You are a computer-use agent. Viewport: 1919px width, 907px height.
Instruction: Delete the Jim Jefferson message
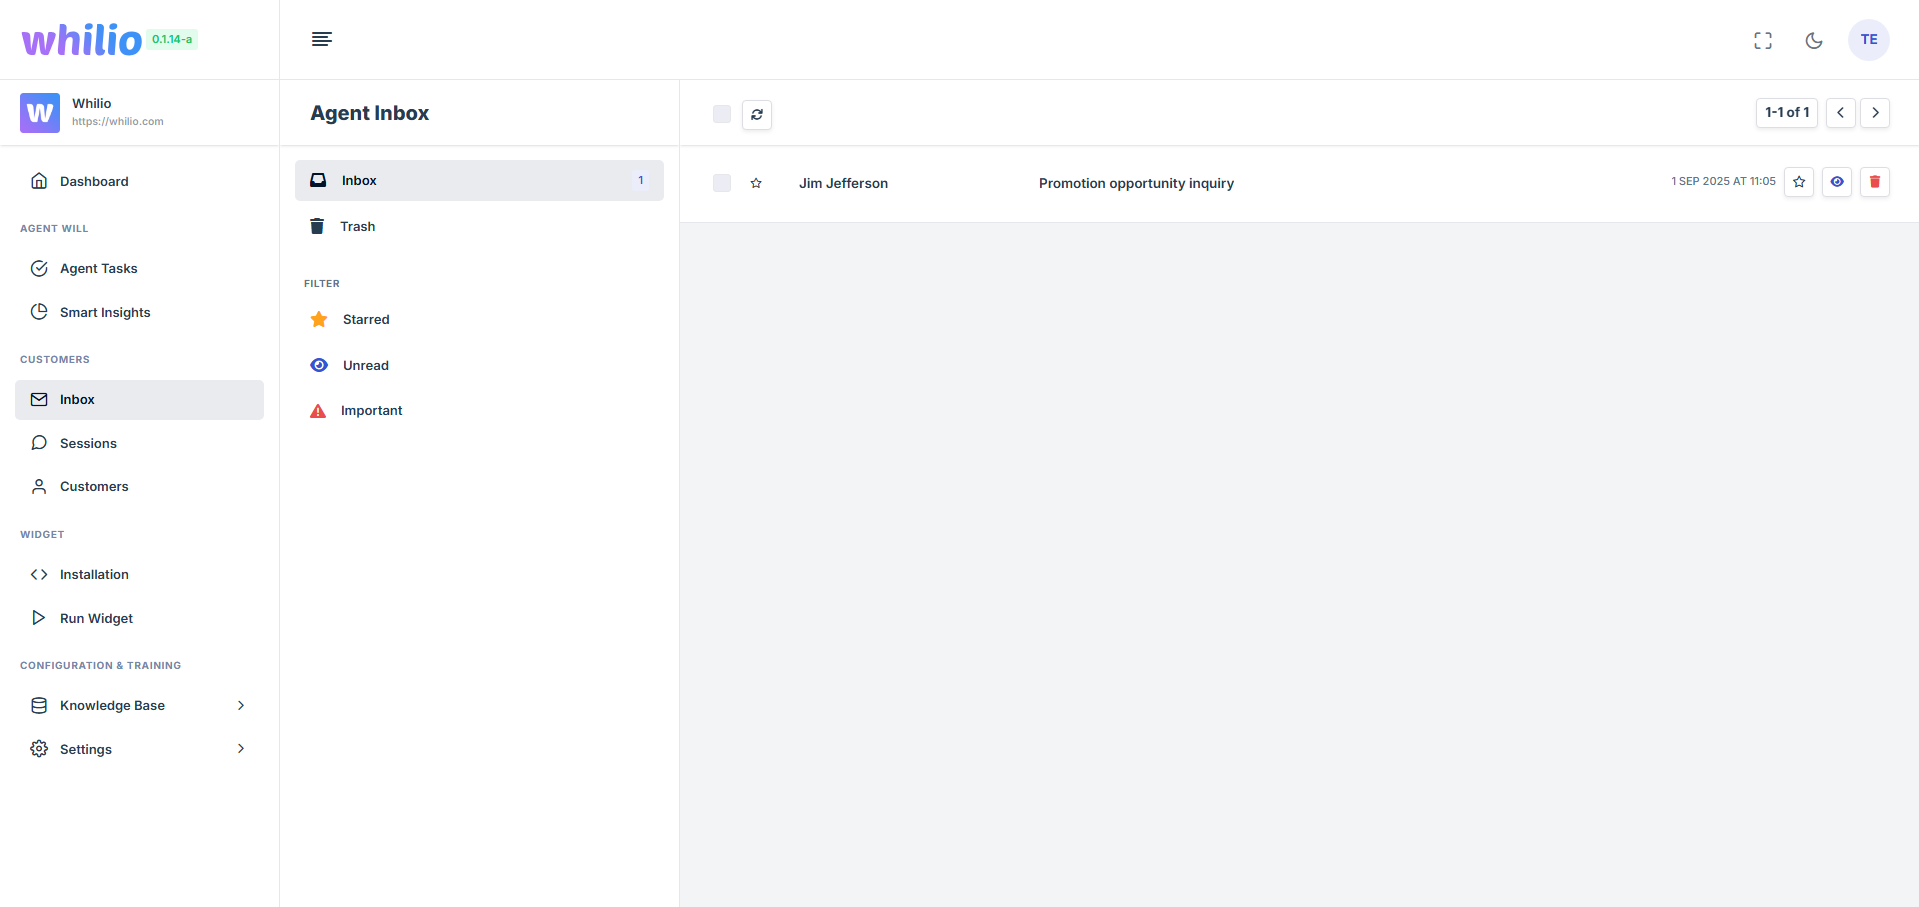(1874, 182)
